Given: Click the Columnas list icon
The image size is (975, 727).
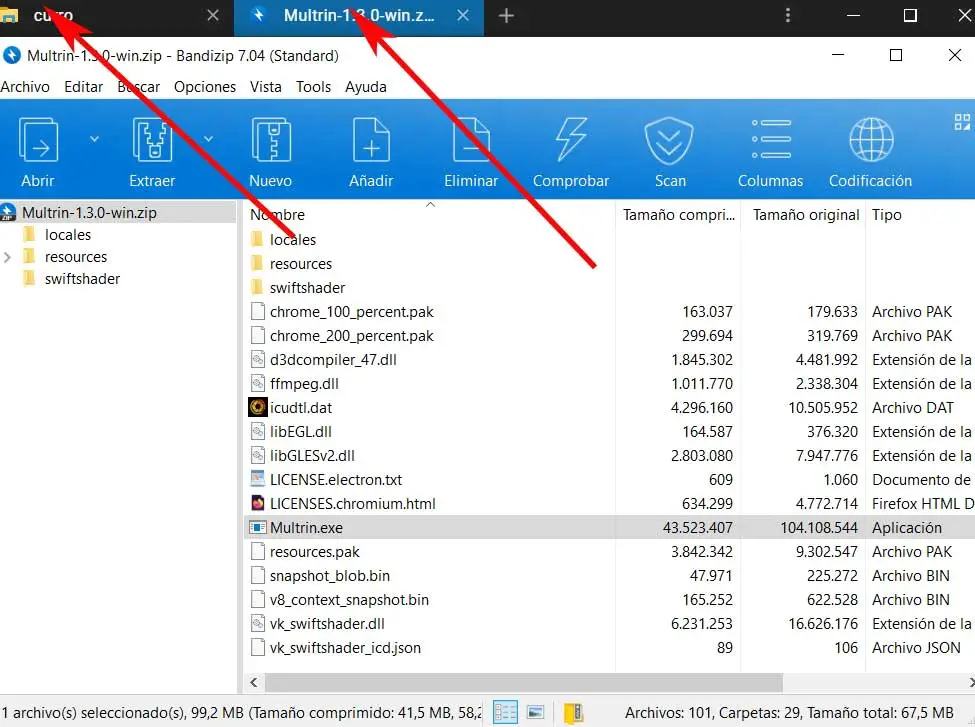Looking at the screenshot, I should click(771, 139).
